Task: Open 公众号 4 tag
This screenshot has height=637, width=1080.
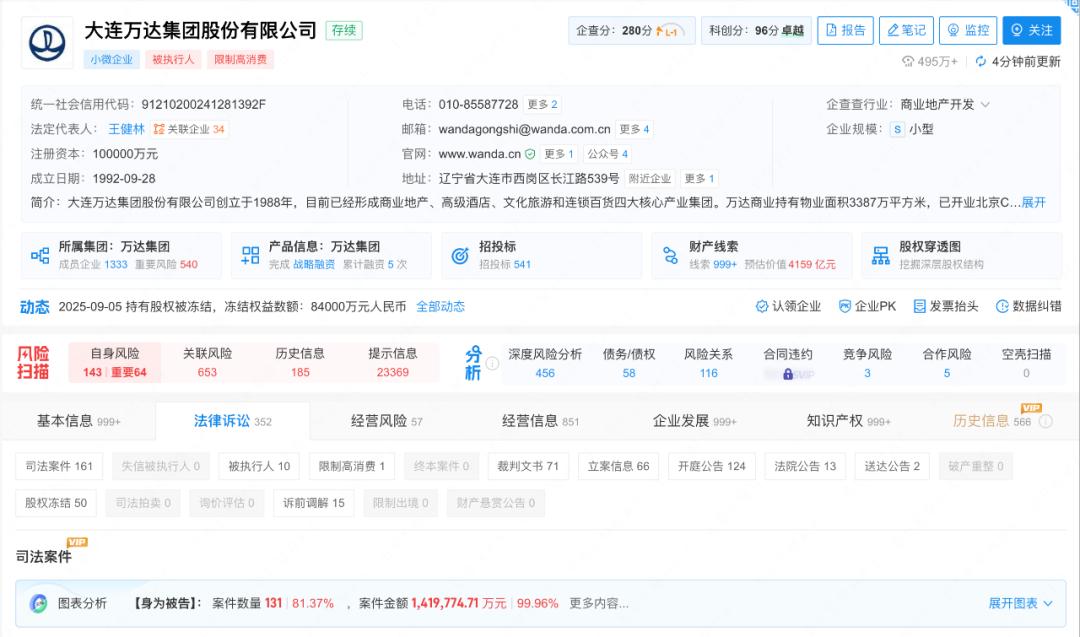Action: point(608,154)
